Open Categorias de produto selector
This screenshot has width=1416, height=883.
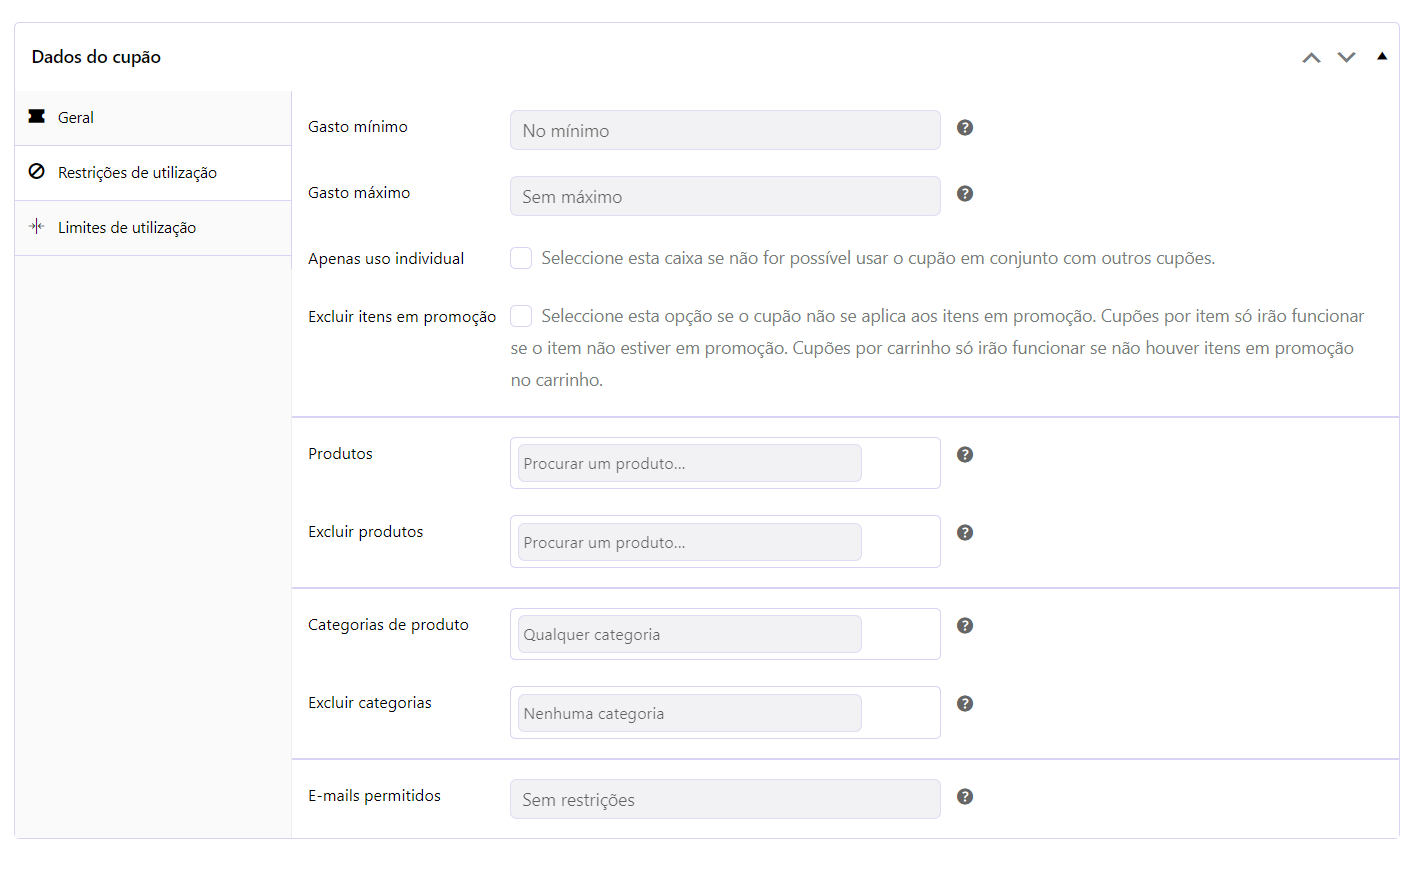pos(725,634)
